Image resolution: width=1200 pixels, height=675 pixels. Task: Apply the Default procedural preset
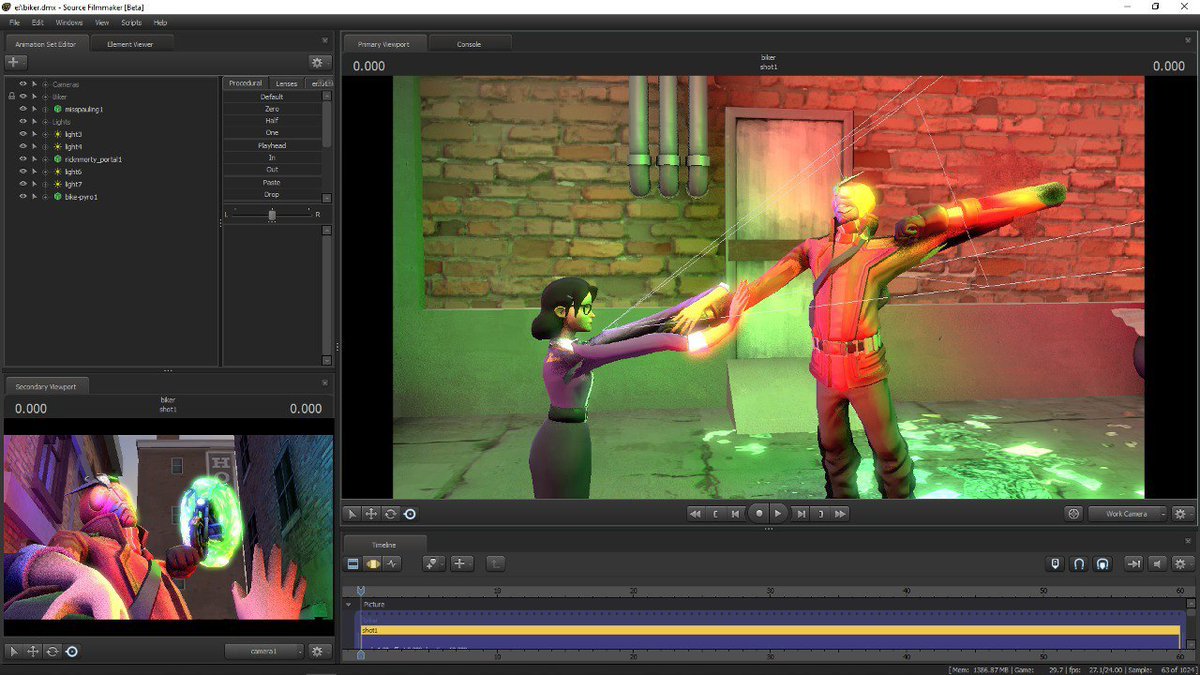coord(272,97)
